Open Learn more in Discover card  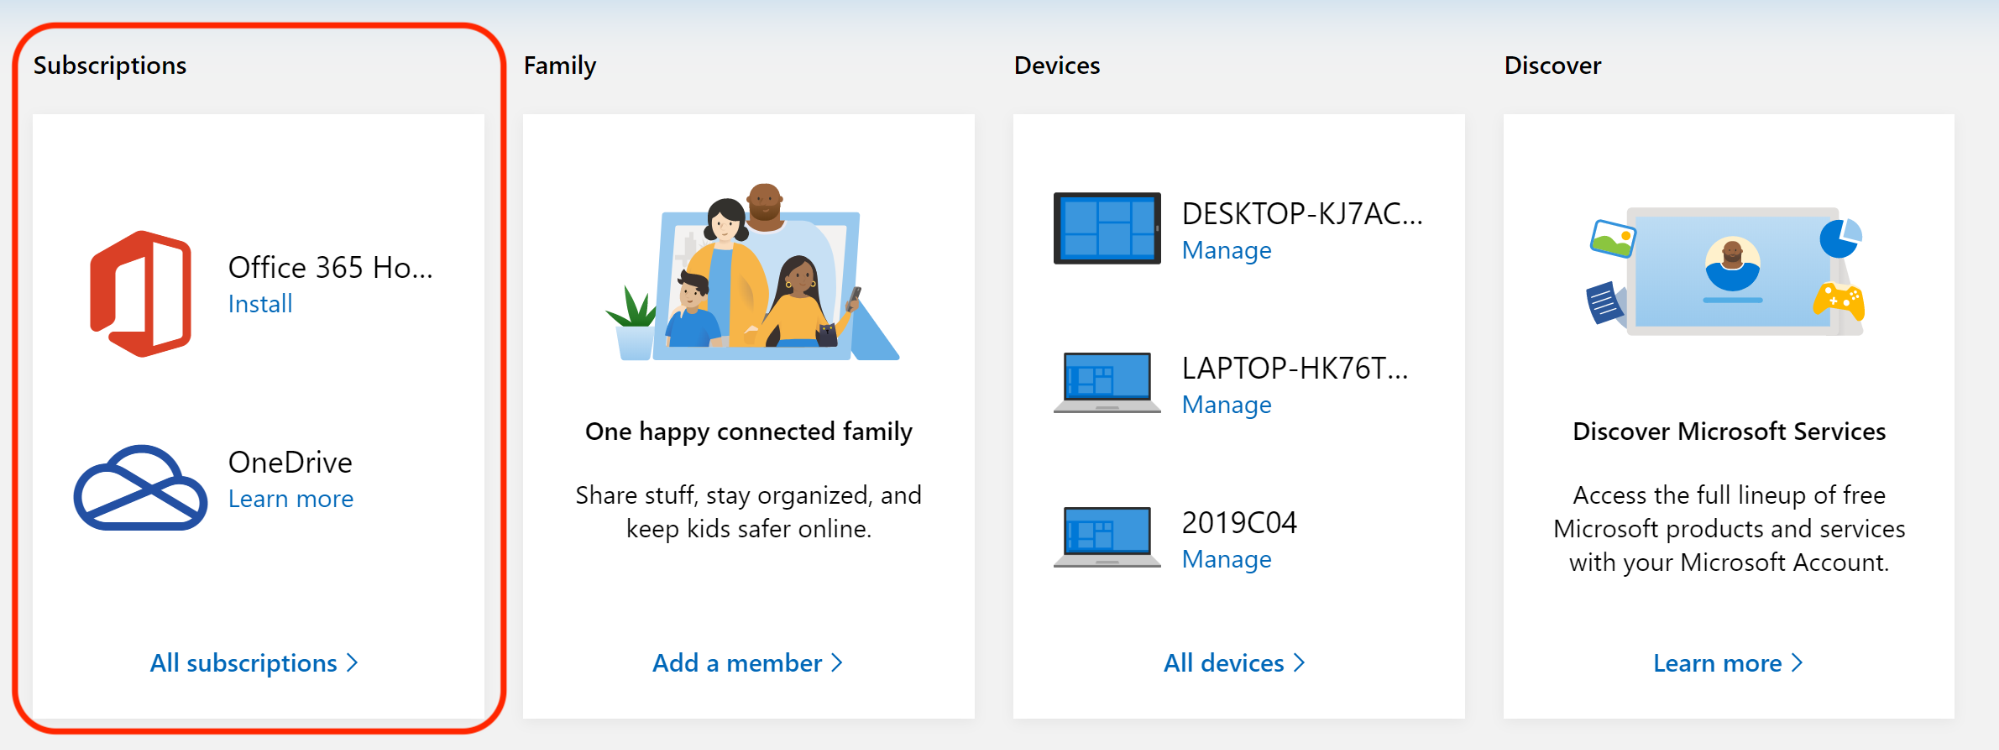[1728, 663]
